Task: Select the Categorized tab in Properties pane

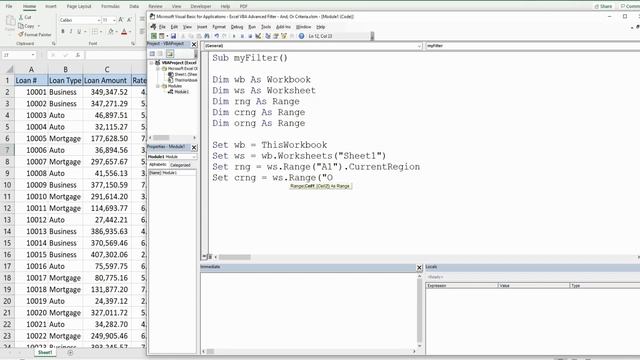Action: pyautogui.click(x=180, y=165)
